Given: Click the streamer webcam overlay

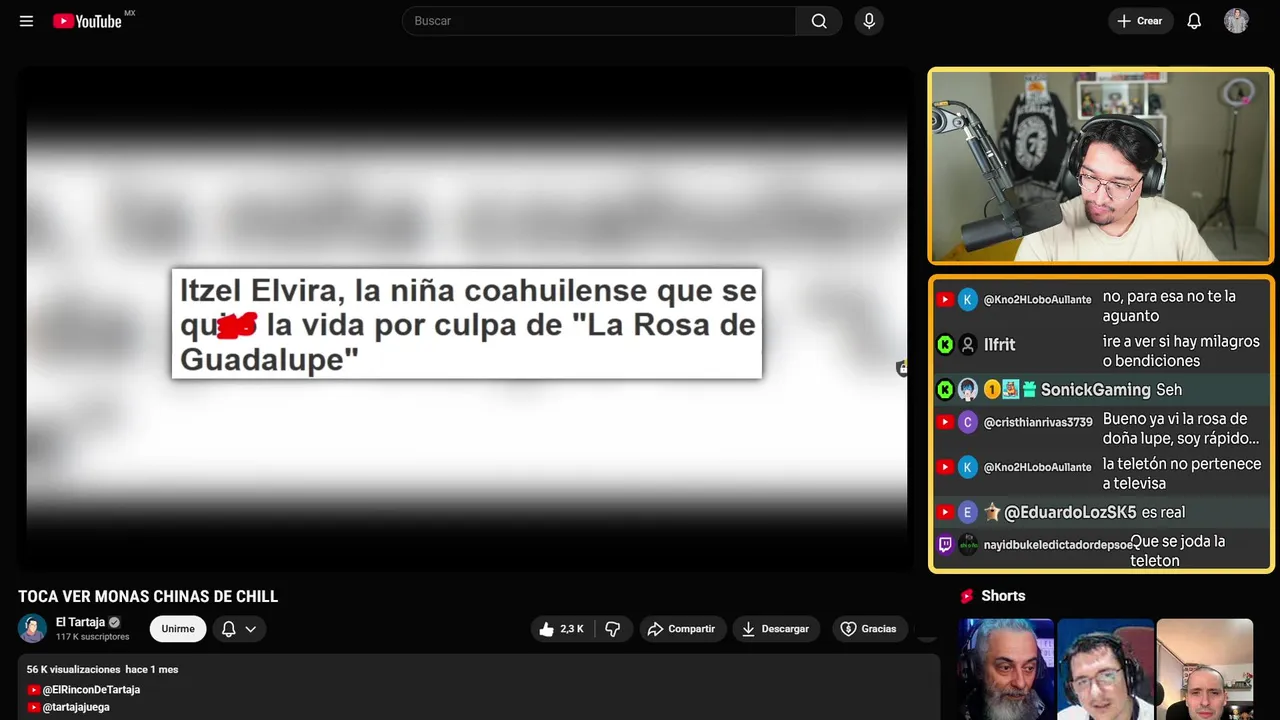Looking at the screenshot, I should 1101,166.
